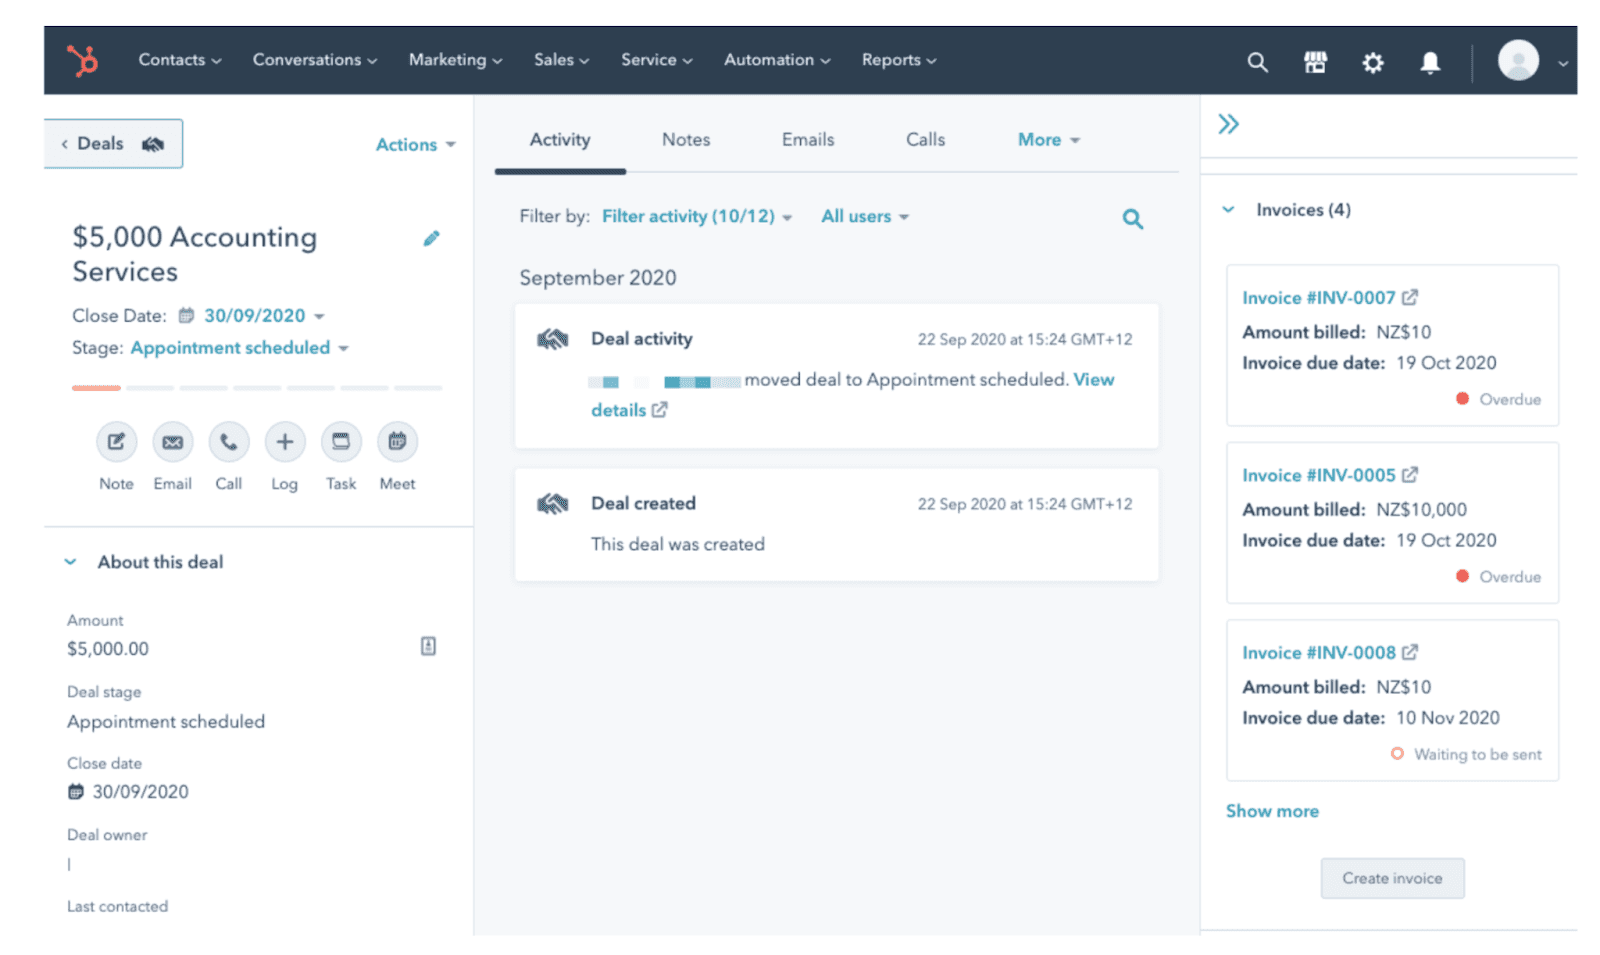Open the Contacts menu

[180, 60]
